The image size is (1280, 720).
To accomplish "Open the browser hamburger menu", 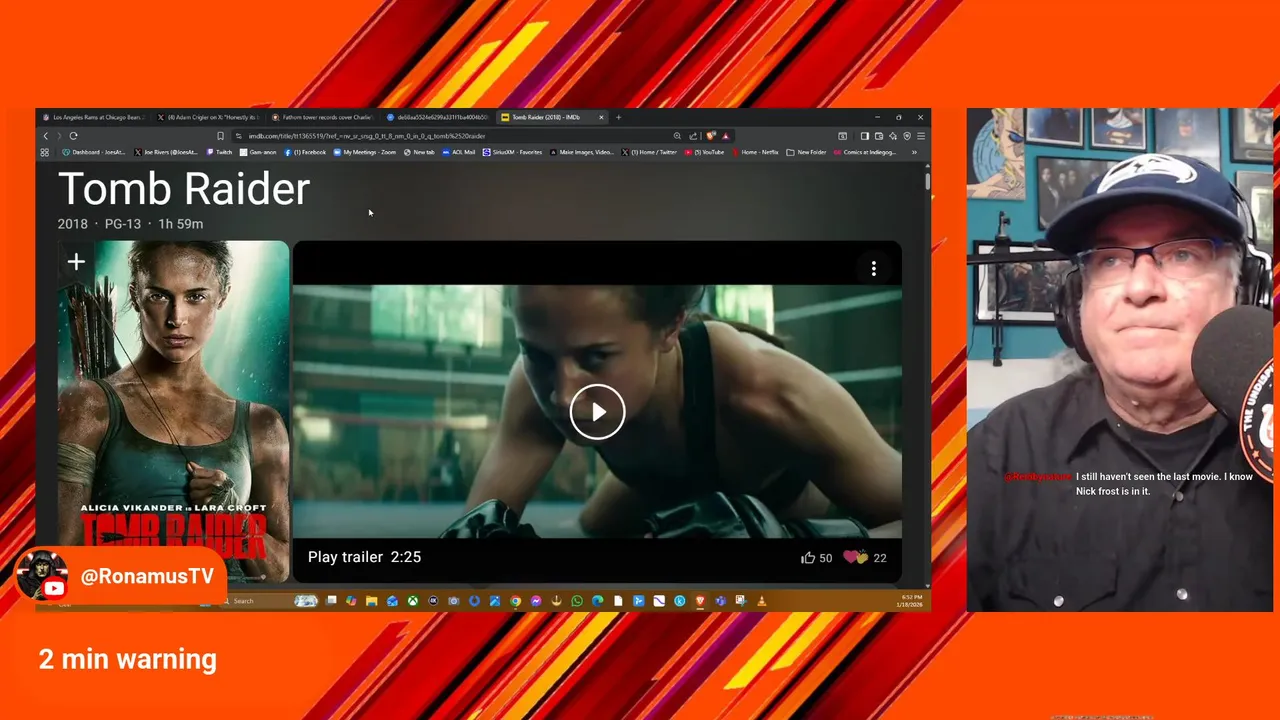I will pyautogui.click(x=921, y=136).
